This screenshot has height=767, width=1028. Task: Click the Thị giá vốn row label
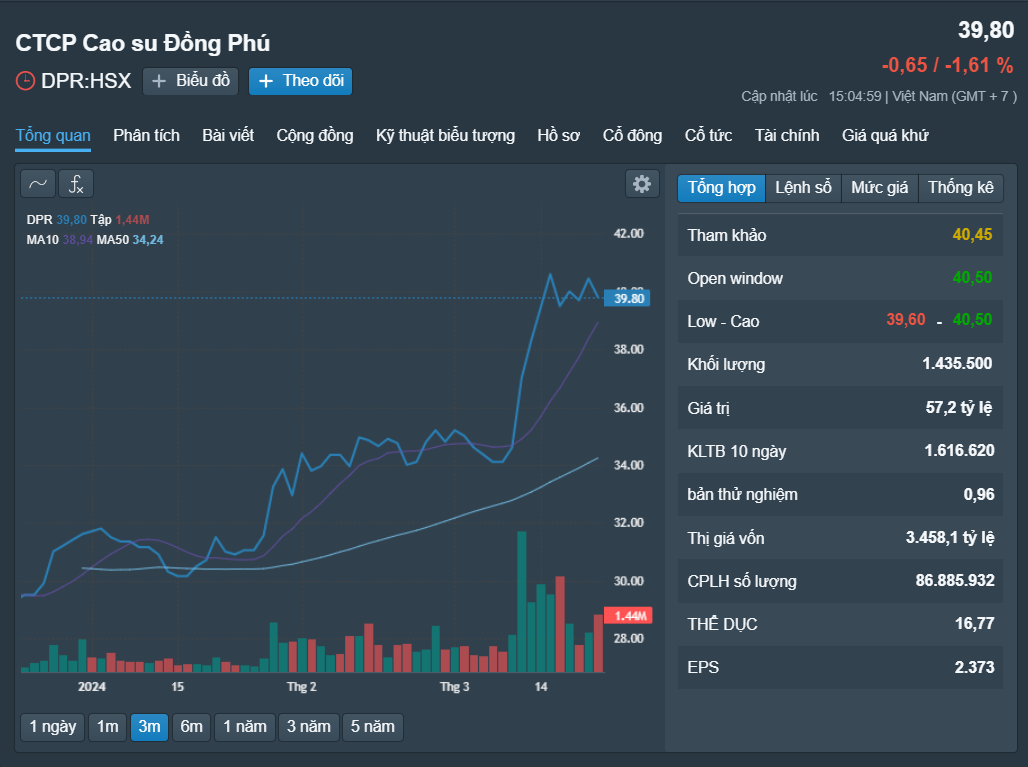click(x=726, y=539)
